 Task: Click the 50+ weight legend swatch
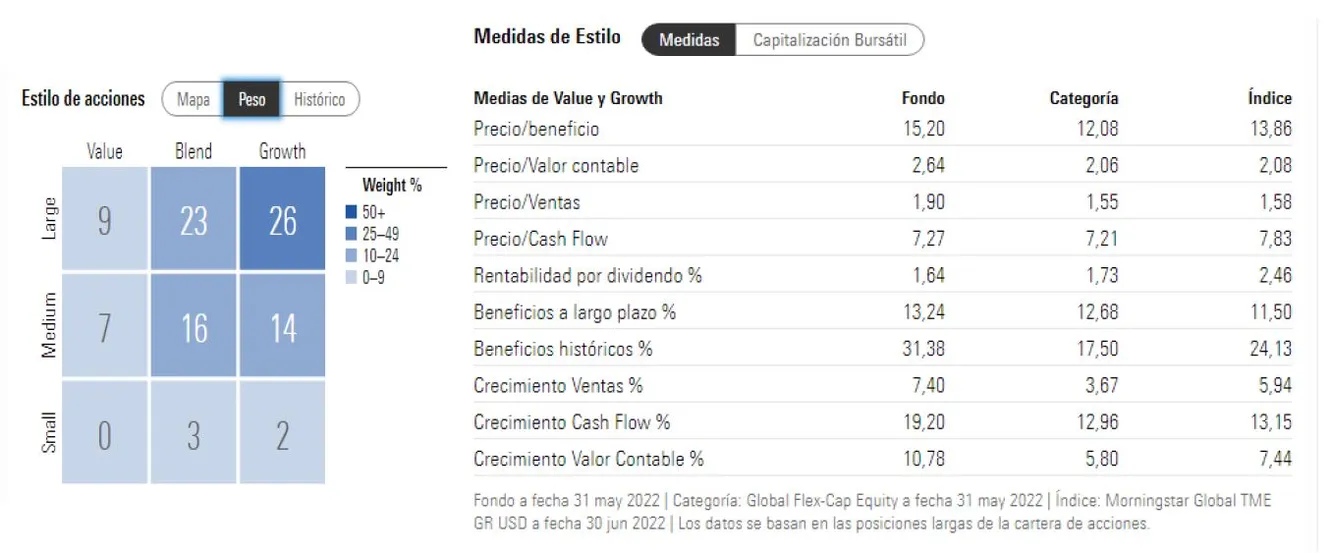point(351,213)
